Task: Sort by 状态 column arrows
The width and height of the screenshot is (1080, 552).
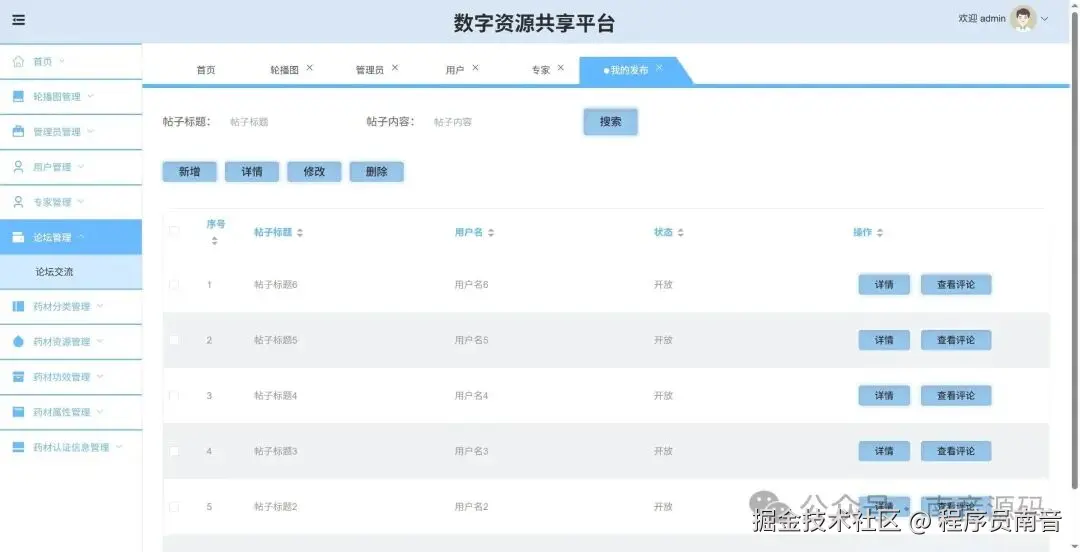Action: click(681, 233)
